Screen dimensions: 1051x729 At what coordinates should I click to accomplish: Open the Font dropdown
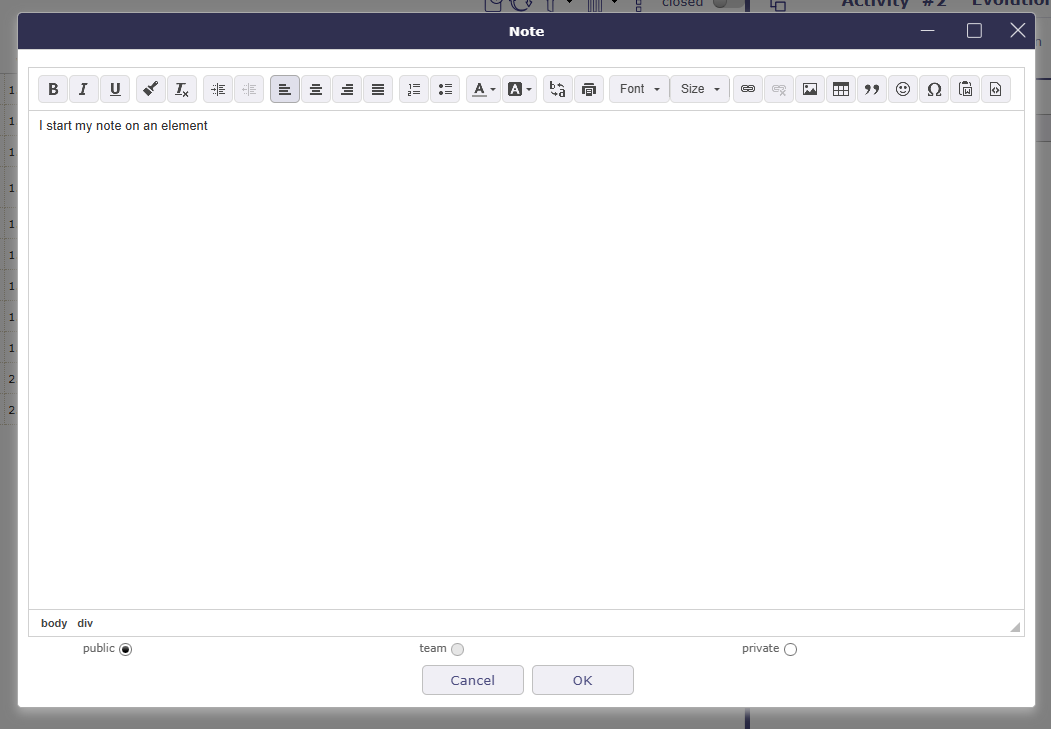[x=638, y=89]
